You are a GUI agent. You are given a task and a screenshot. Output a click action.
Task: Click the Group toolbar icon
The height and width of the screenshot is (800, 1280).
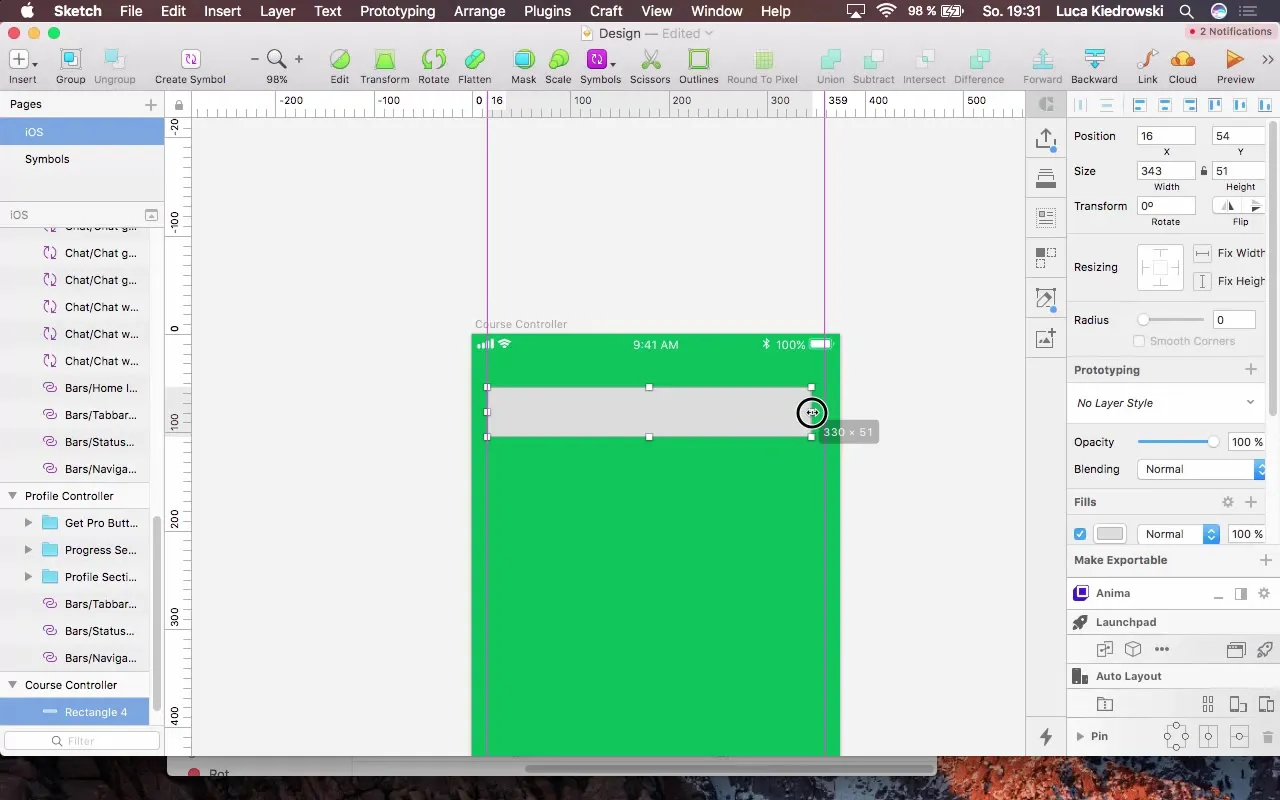(x=70, y=60)
